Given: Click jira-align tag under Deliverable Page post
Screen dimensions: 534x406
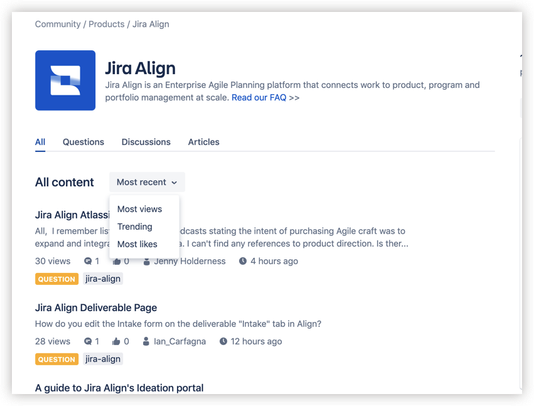Looking at the screenshot, I should (x=103, y=359).
